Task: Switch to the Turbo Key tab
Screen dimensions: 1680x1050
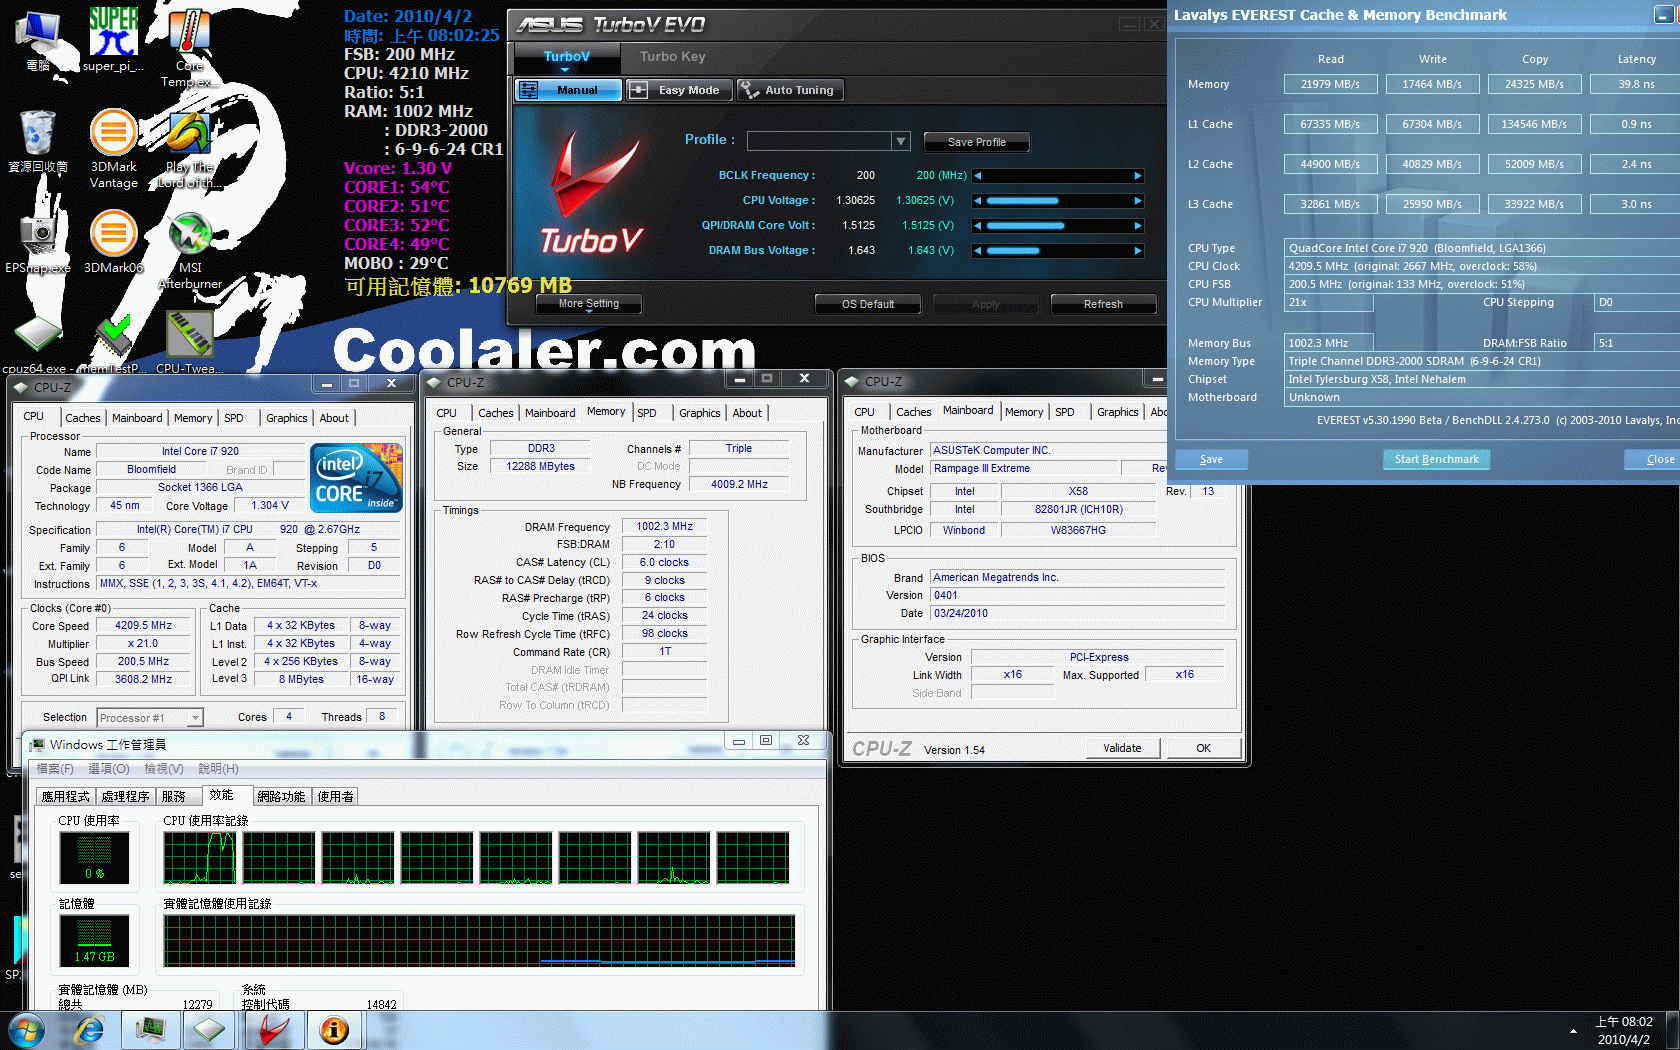Action: tap(673, 57)
